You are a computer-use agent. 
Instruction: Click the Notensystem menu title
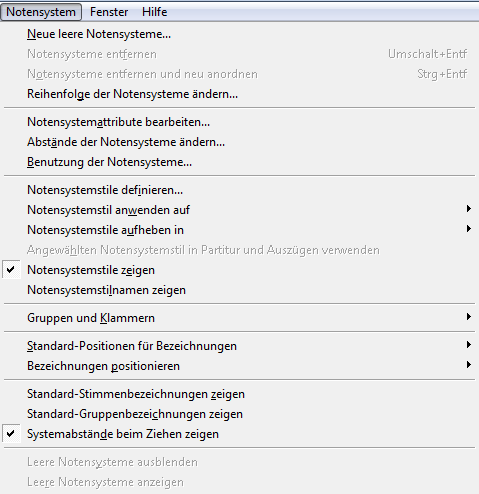pos(41,12)
